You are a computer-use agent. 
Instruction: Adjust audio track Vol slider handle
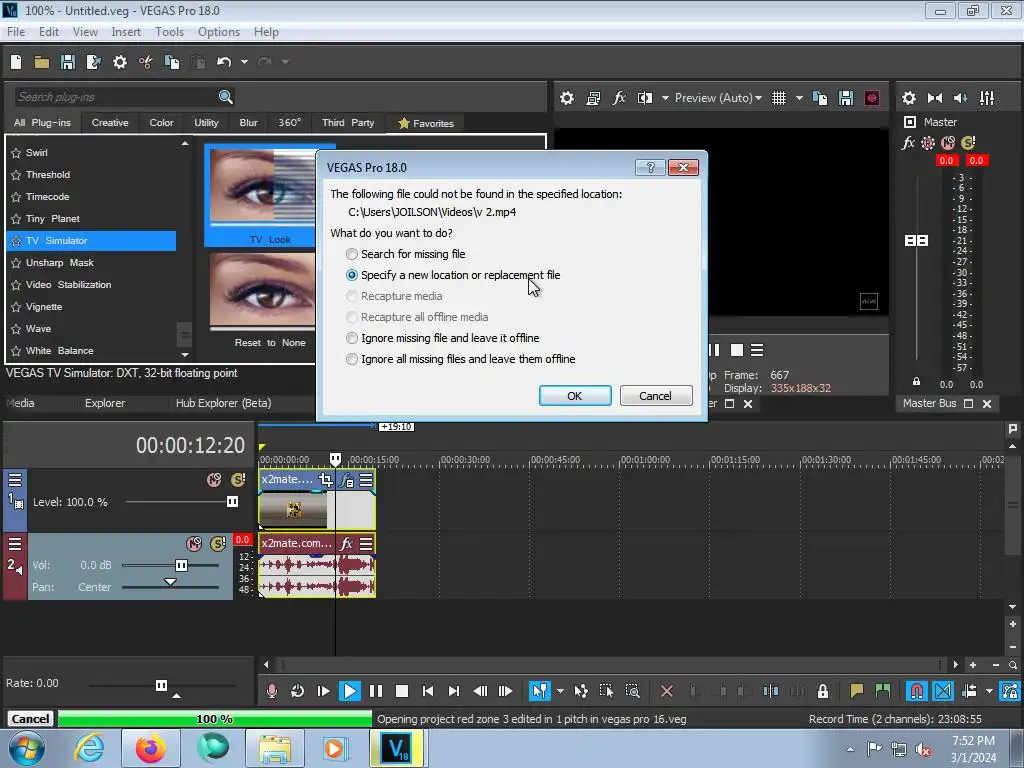click(182, 566)
